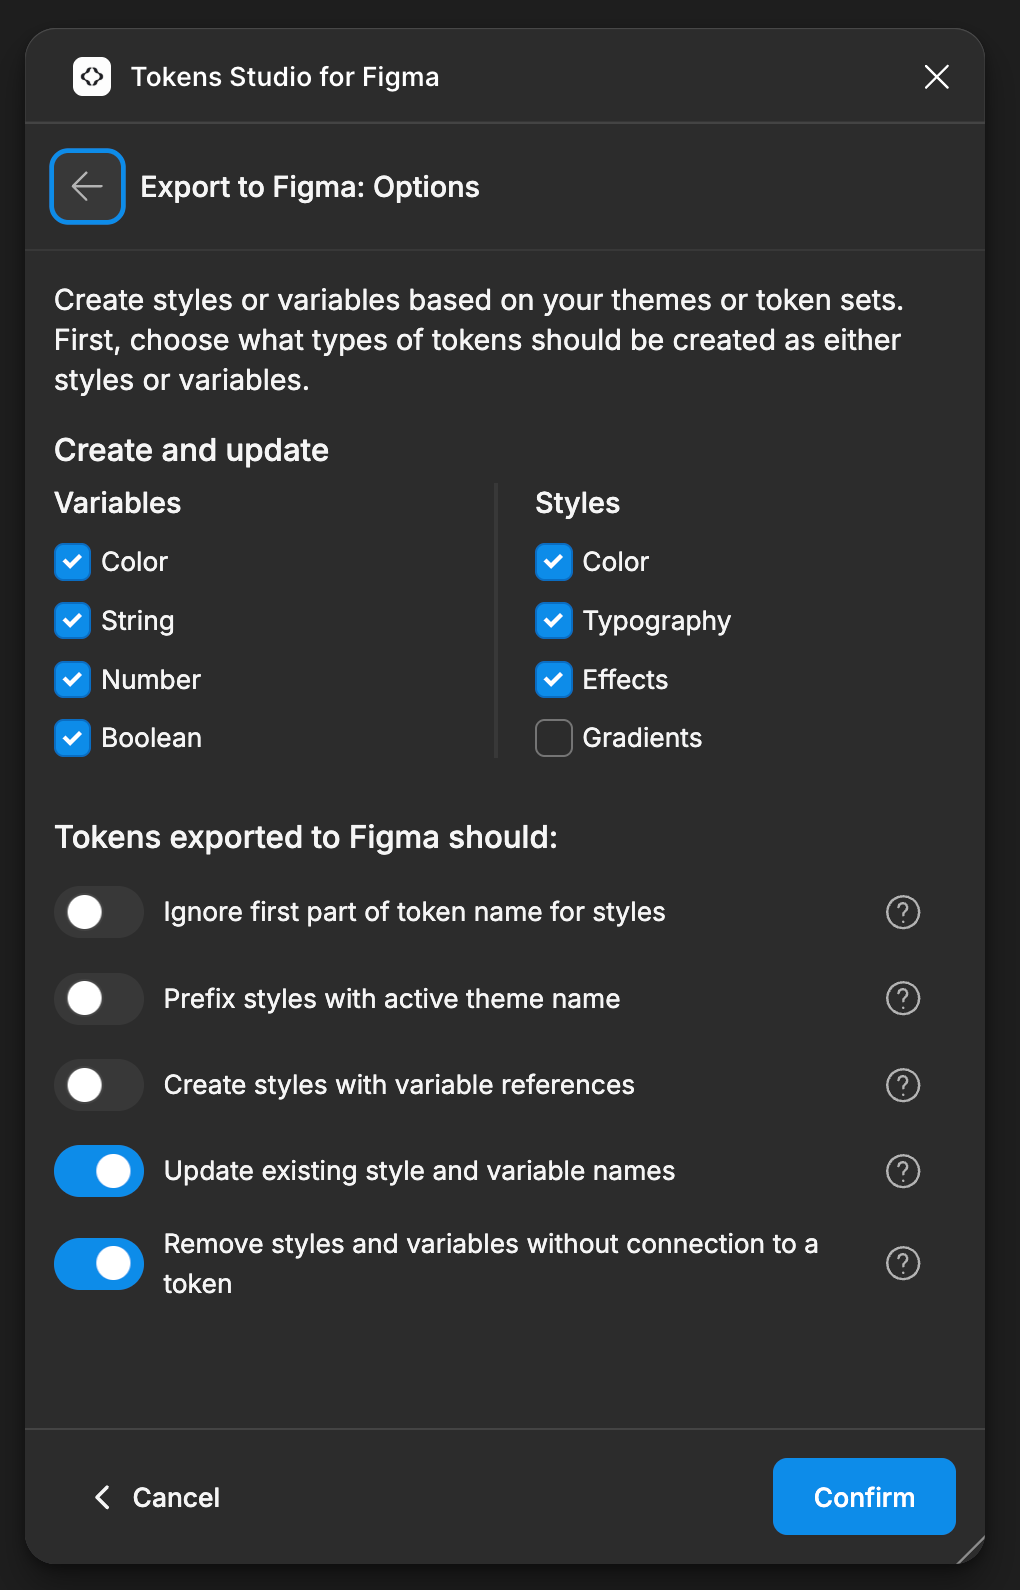Image resolution: width=1020 pixels, height=1590 pixels.
Task: Disable Update existing style and variable names
Action: pyautogui.click(x=99, y=1171)
